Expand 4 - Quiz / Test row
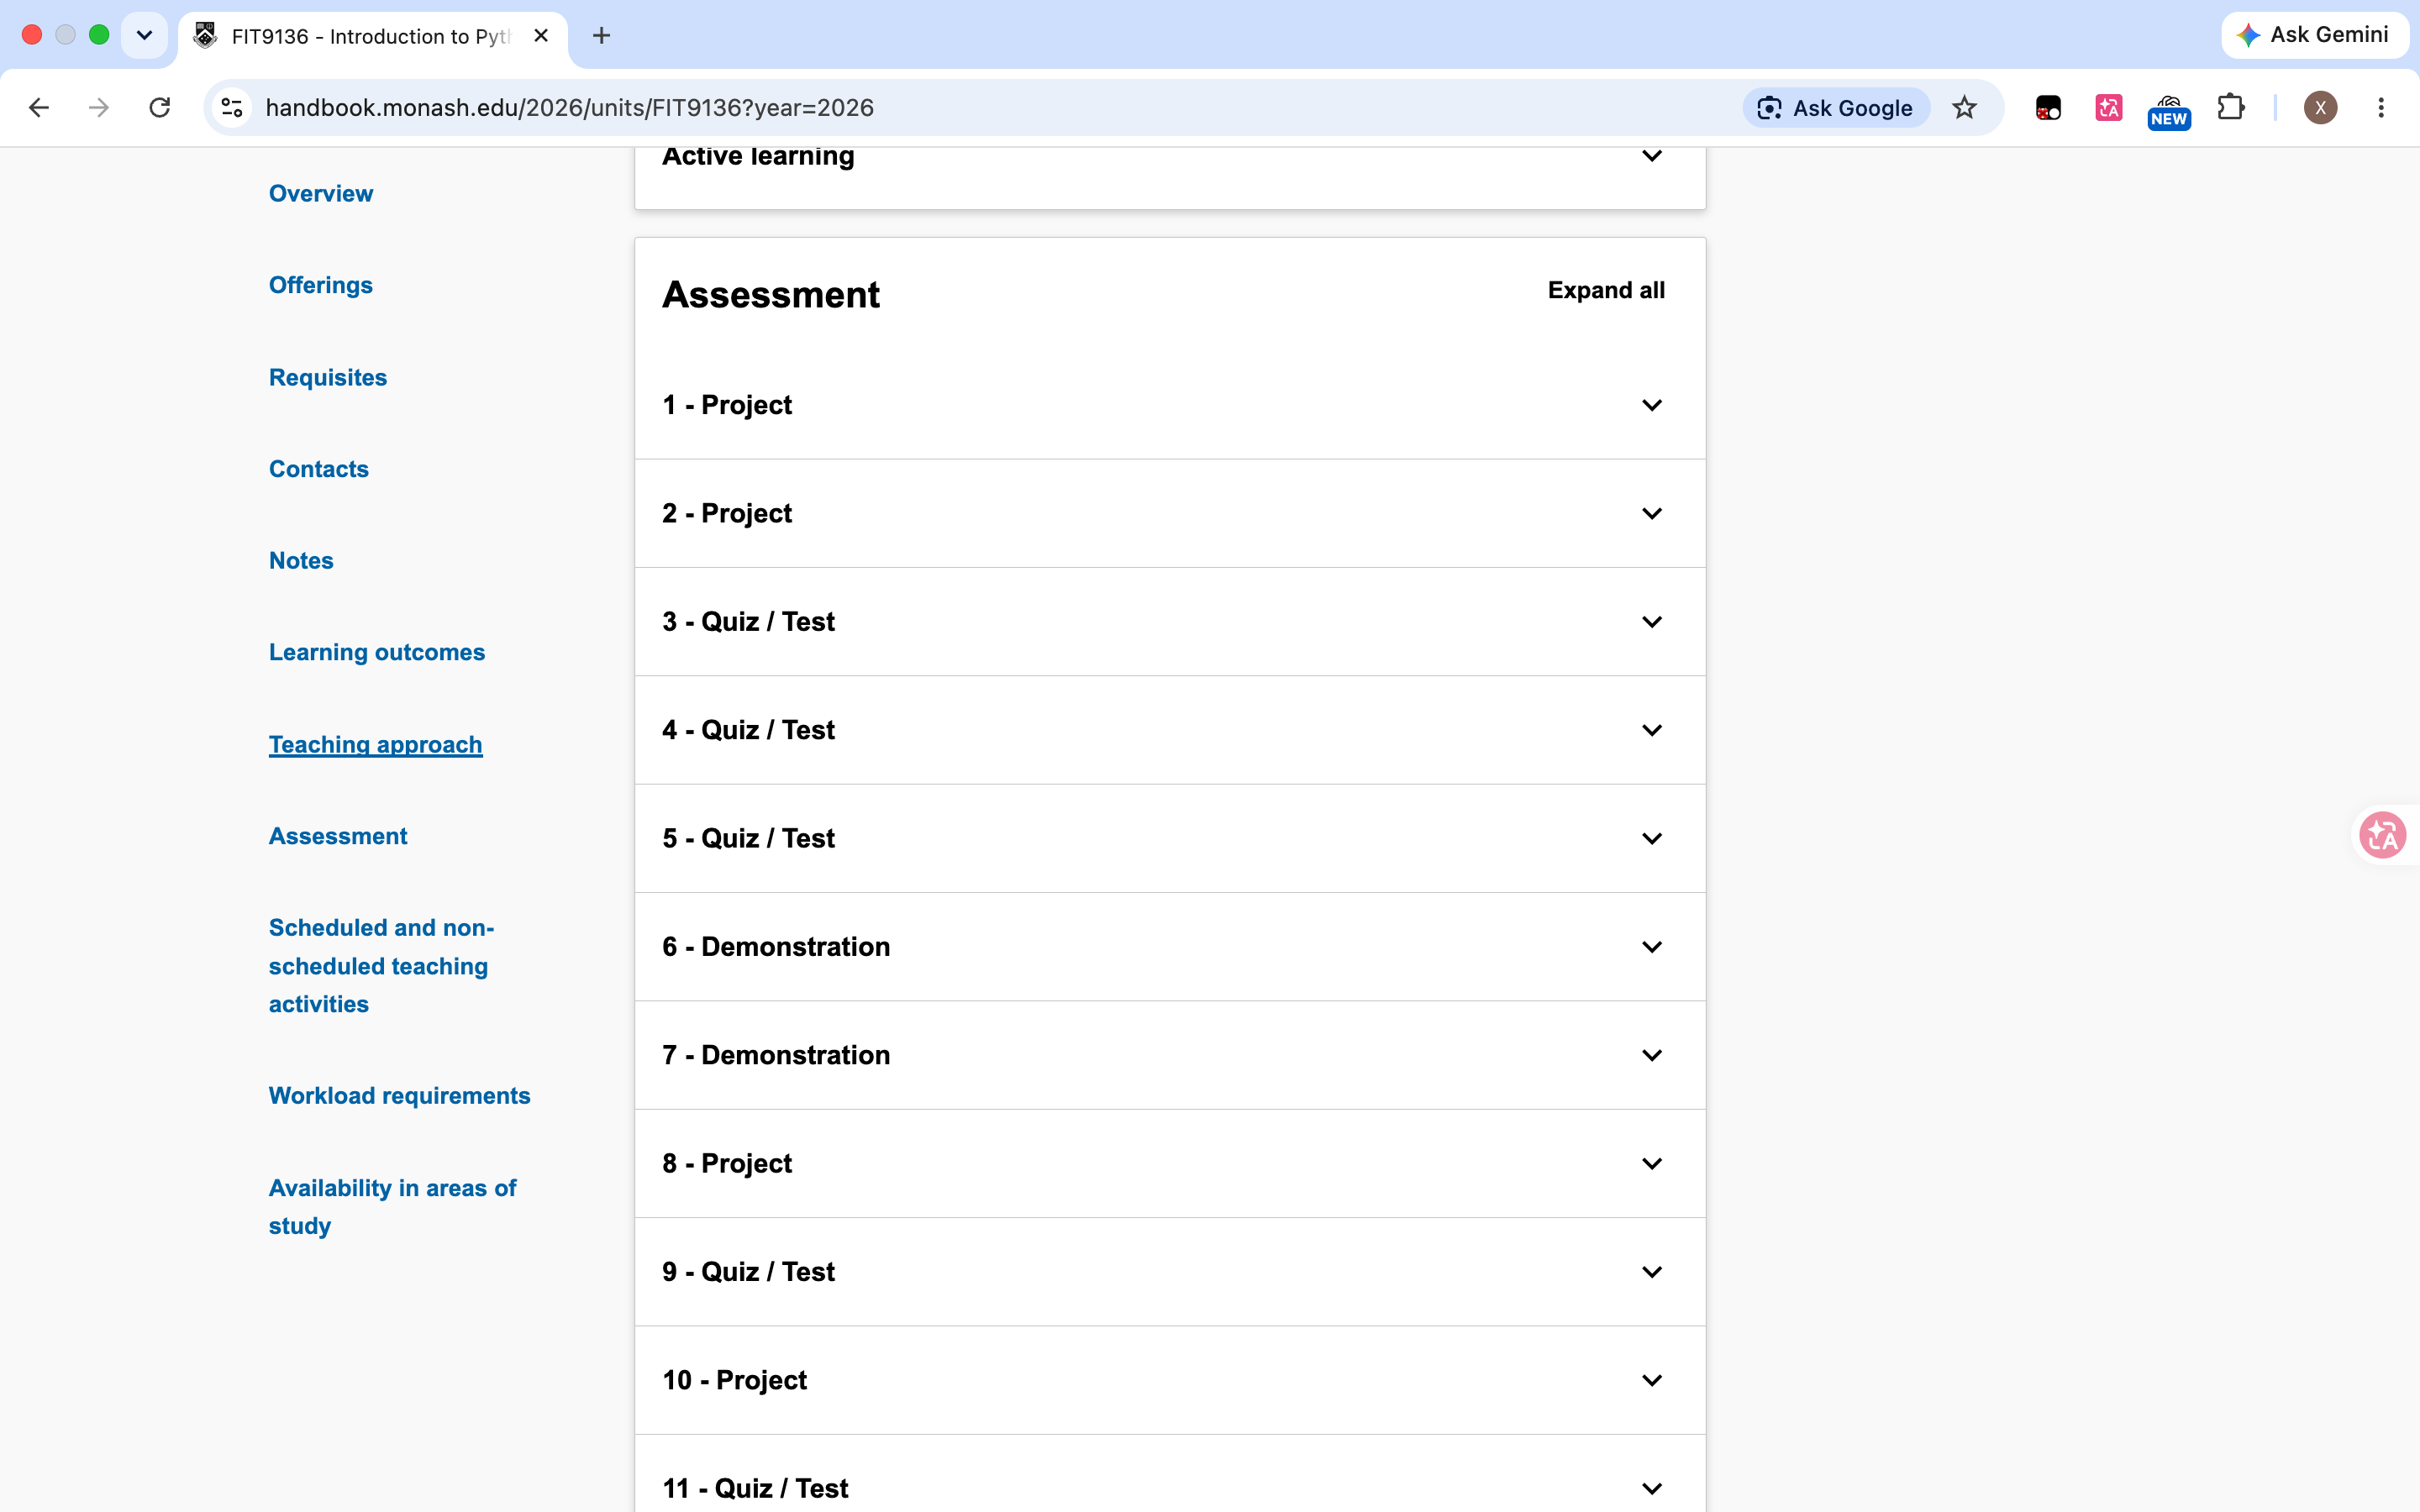2420x1512 pixels. tap(1170, 730)
